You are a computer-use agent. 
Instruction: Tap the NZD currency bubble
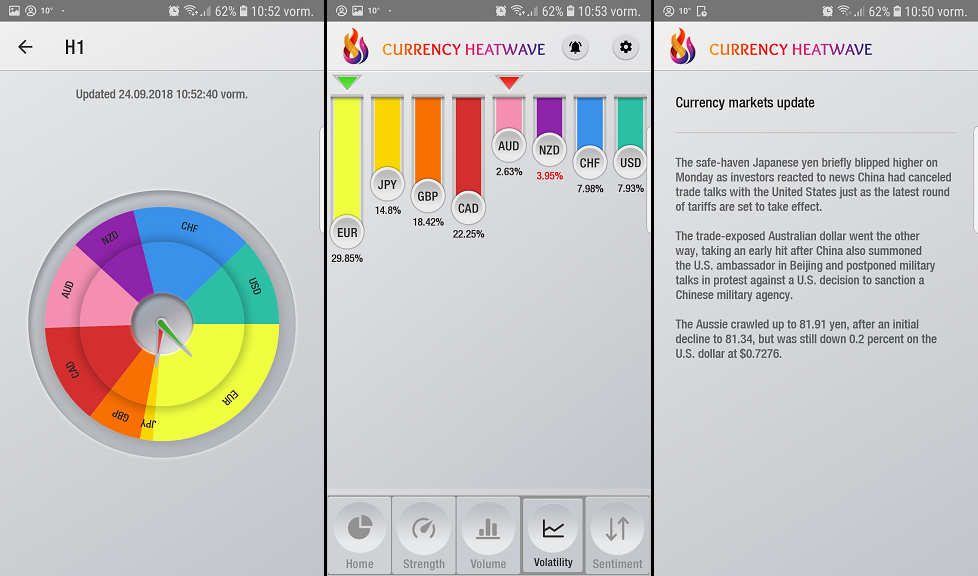(550, 150)
